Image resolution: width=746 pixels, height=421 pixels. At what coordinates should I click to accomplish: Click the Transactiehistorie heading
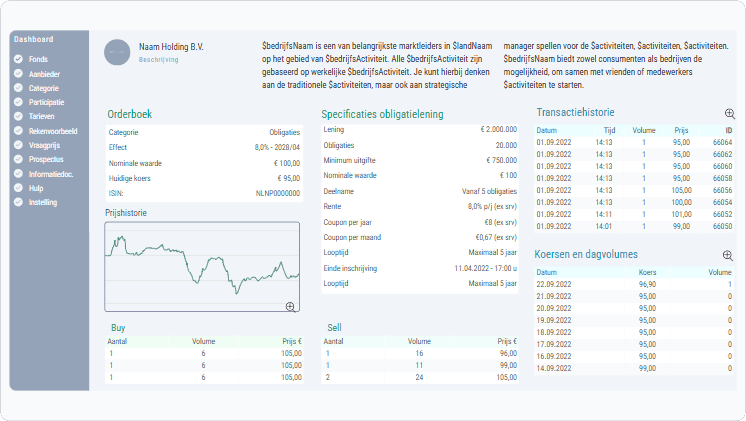(x=575, y=112)
